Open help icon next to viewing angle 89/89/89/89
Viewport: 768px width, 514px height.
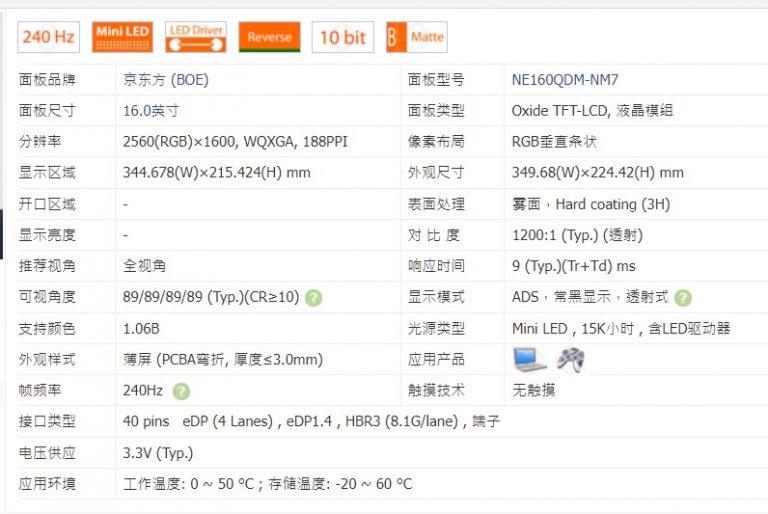[313, 297]
